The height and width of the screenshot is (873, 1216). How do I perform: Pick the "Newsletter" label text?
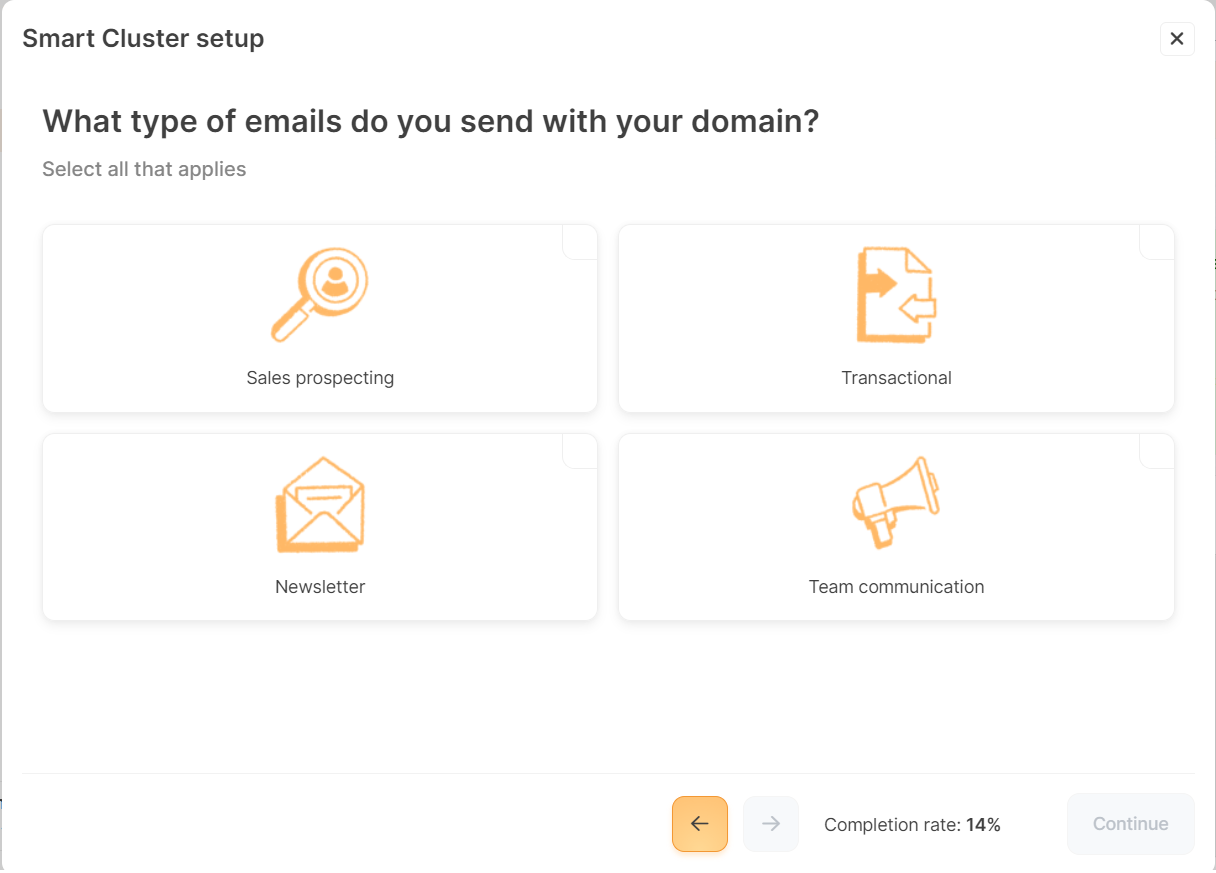coord(320,587)
